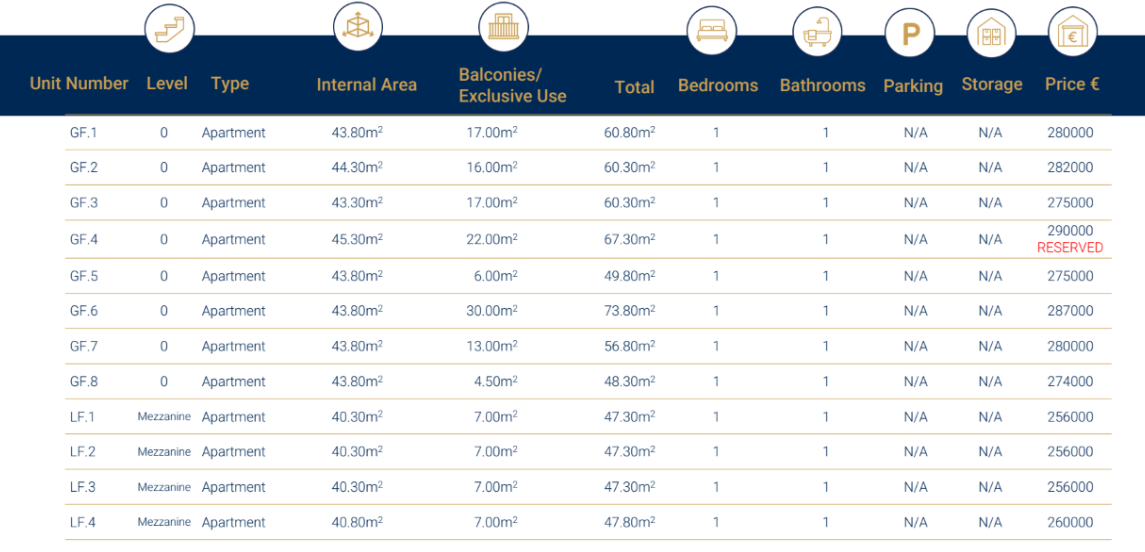Image resolution: width=1145 pixels, height=552 pixels.
Task: Open unit LF.4 row entry
Action: pos(84,522)
